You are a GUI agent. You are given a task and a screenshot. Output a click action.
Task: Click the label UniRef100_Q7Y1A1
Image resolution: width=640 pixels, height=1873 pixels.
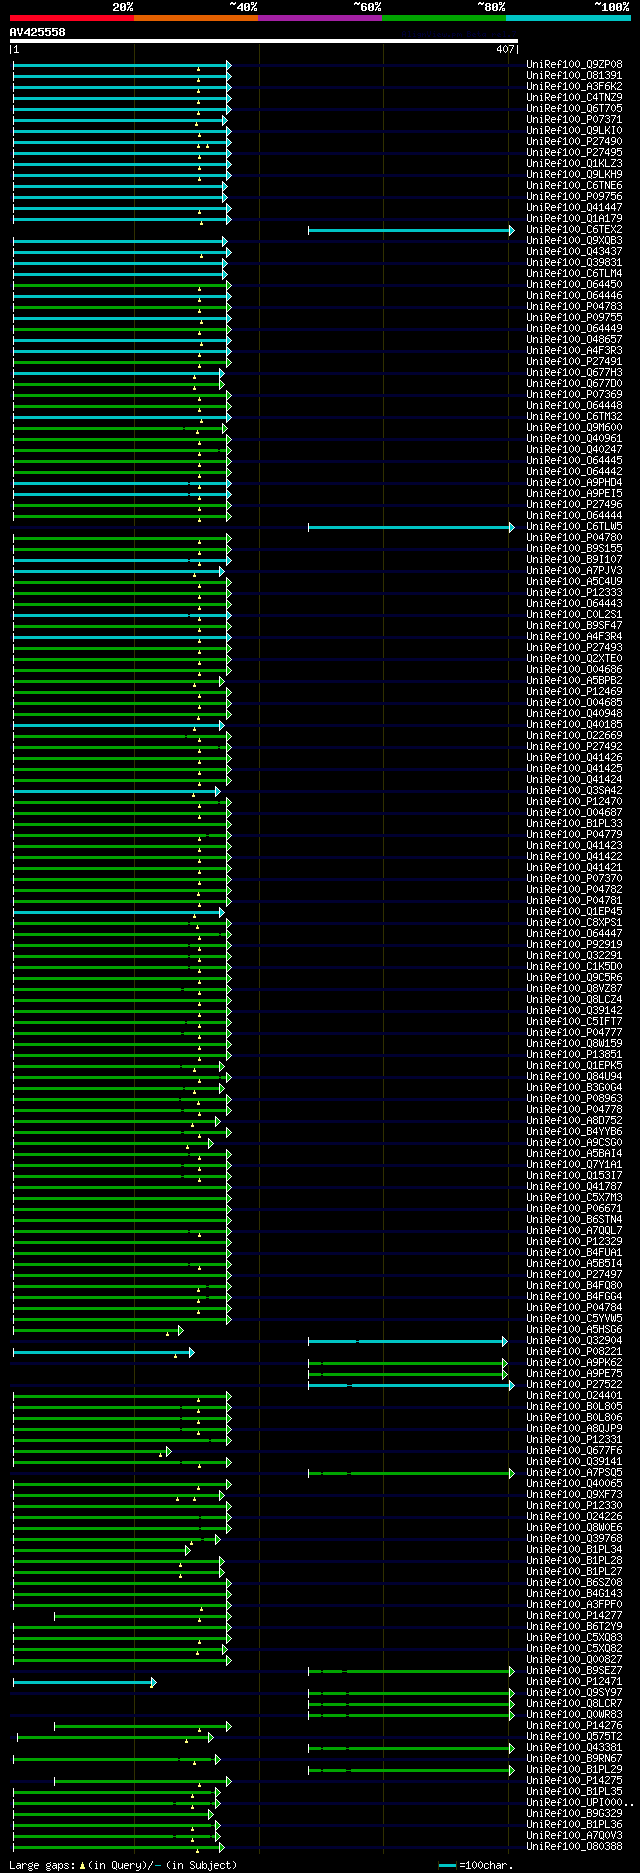pos(574,1165)
